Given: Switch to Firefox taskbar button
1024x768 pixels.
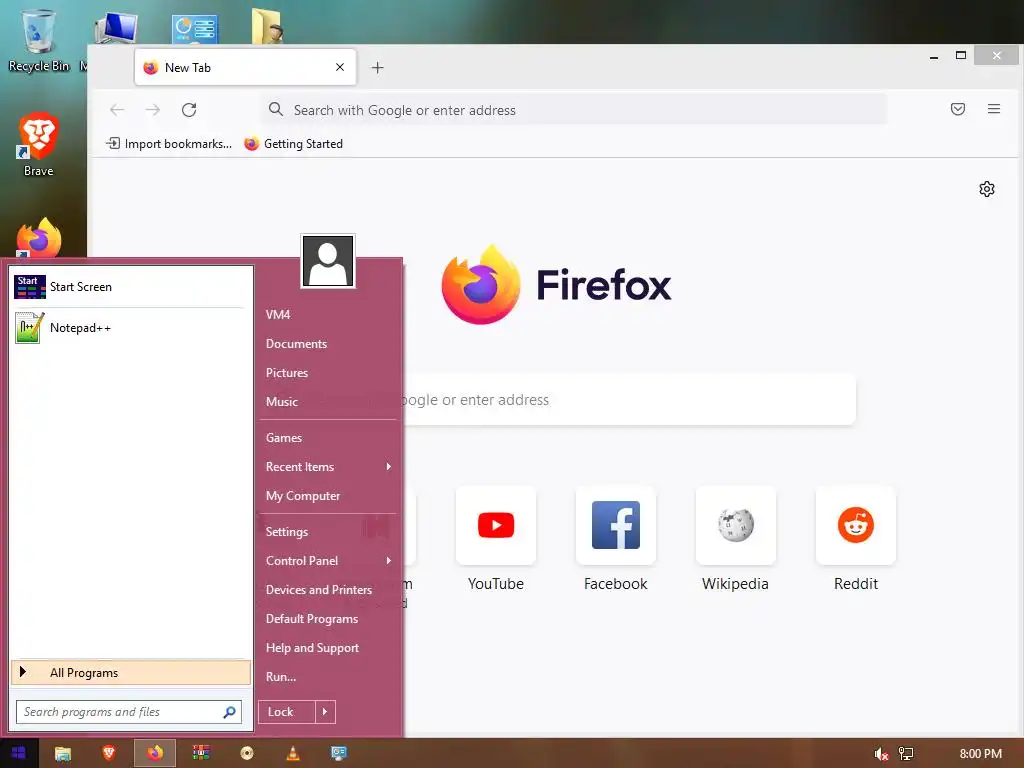Looking at the screenshot, I should tap(155, 754).
